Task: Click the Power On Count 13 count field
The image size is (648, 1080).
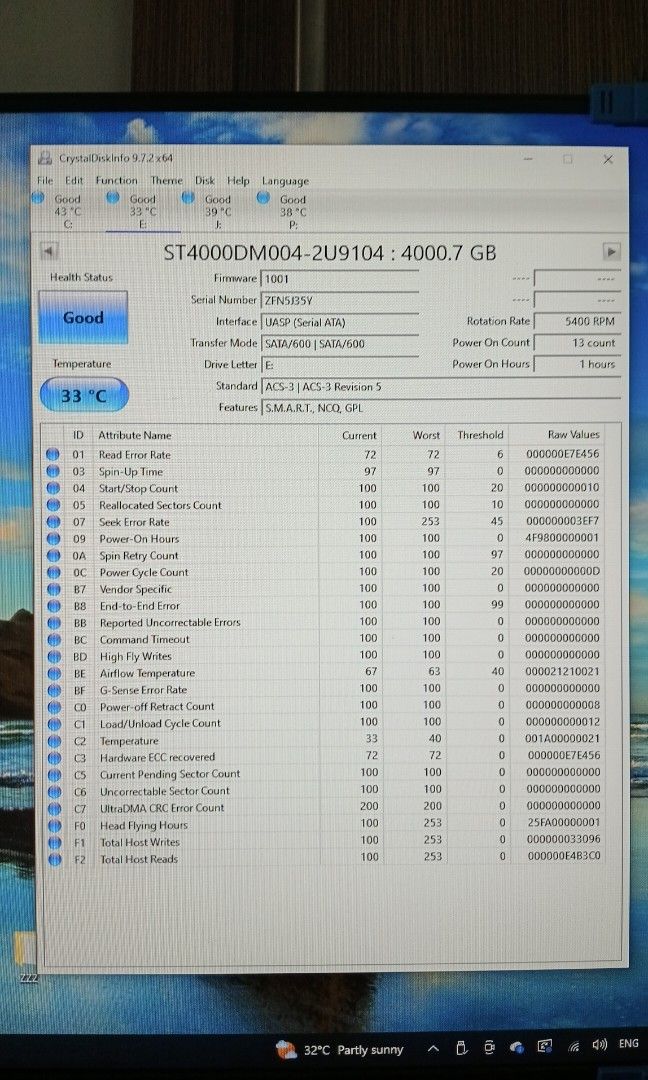Action: (577, 343)
